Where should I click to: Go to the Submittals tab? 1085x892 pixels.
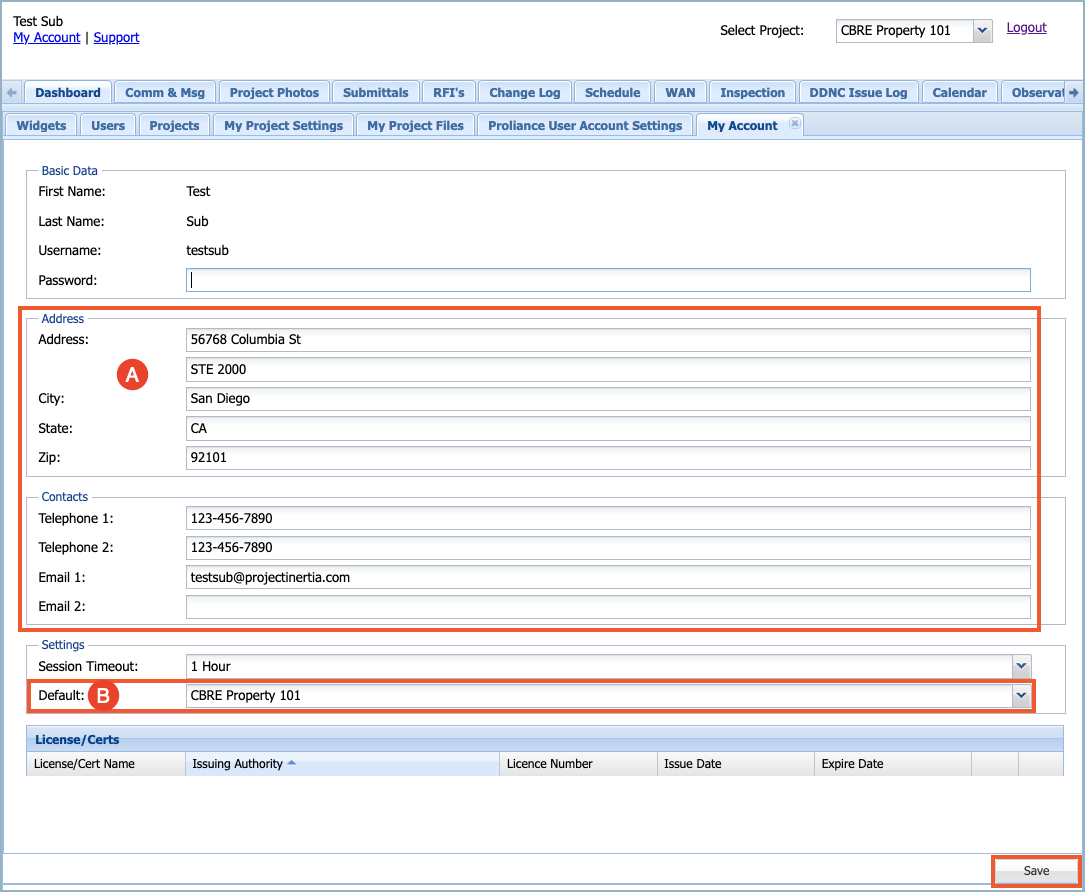376,93
